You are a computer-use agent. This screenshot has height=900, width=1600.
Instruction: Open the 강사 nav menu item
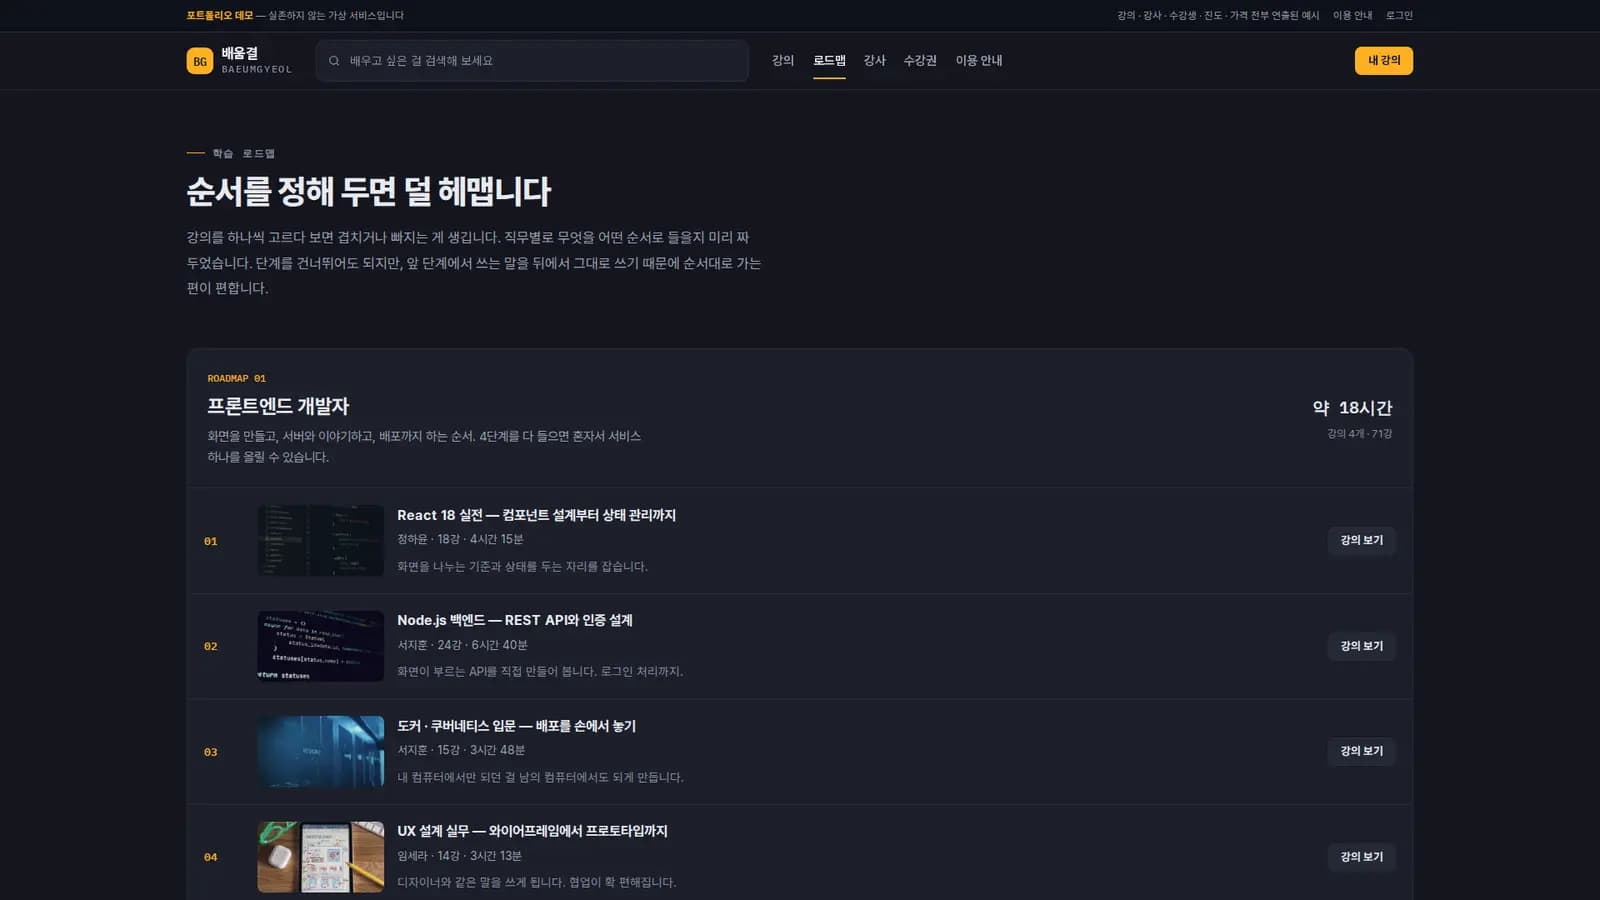tap(875, 61)
